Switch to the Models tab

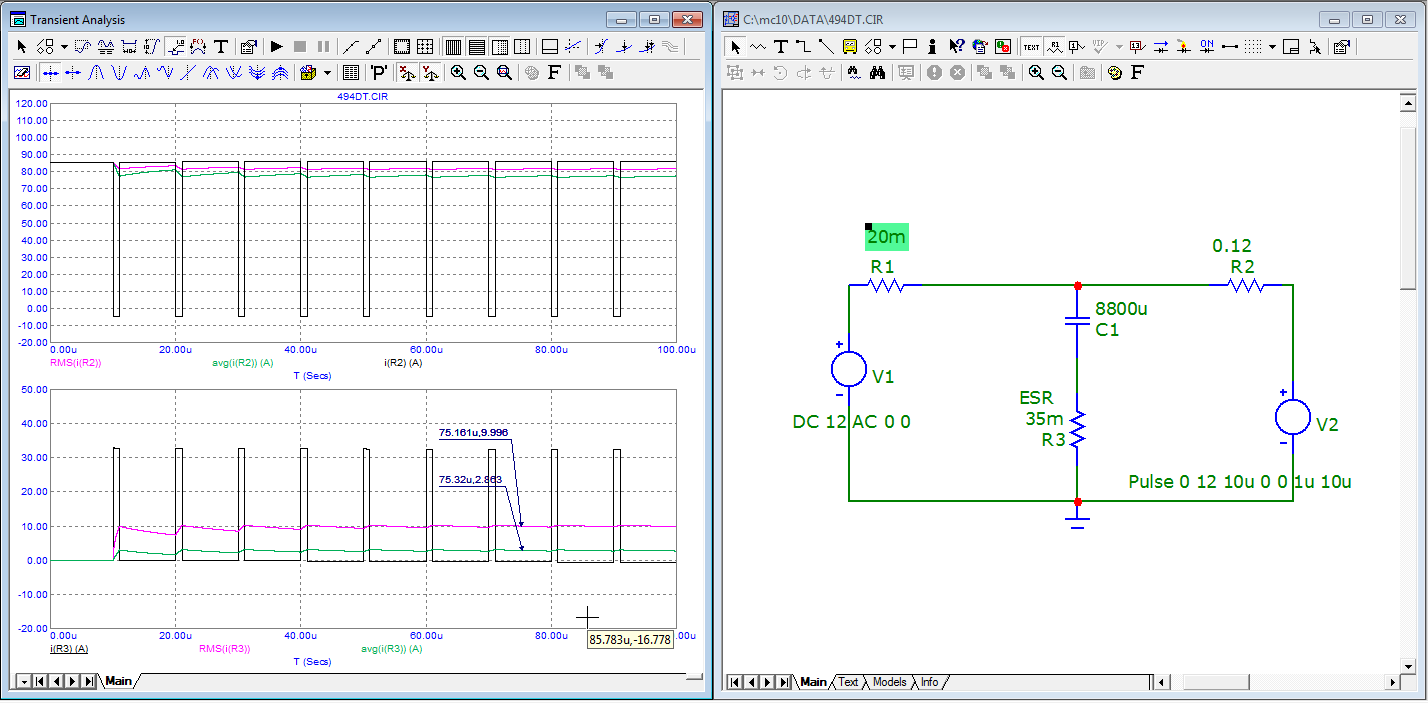[889, 682]
